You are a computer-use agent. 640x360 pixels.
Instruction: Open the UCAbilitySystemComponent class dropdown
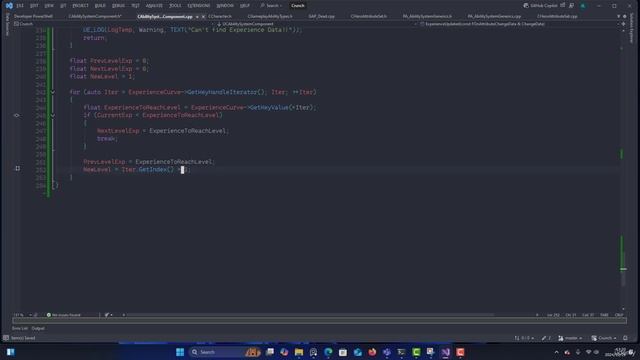coord(316,24)
